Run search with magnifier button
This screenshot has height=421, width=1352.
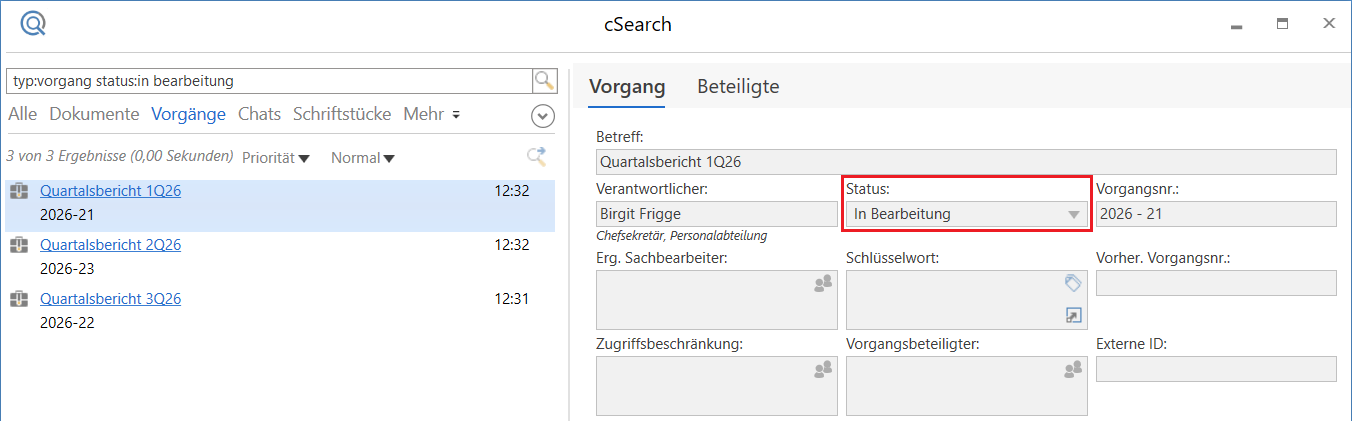544,81
